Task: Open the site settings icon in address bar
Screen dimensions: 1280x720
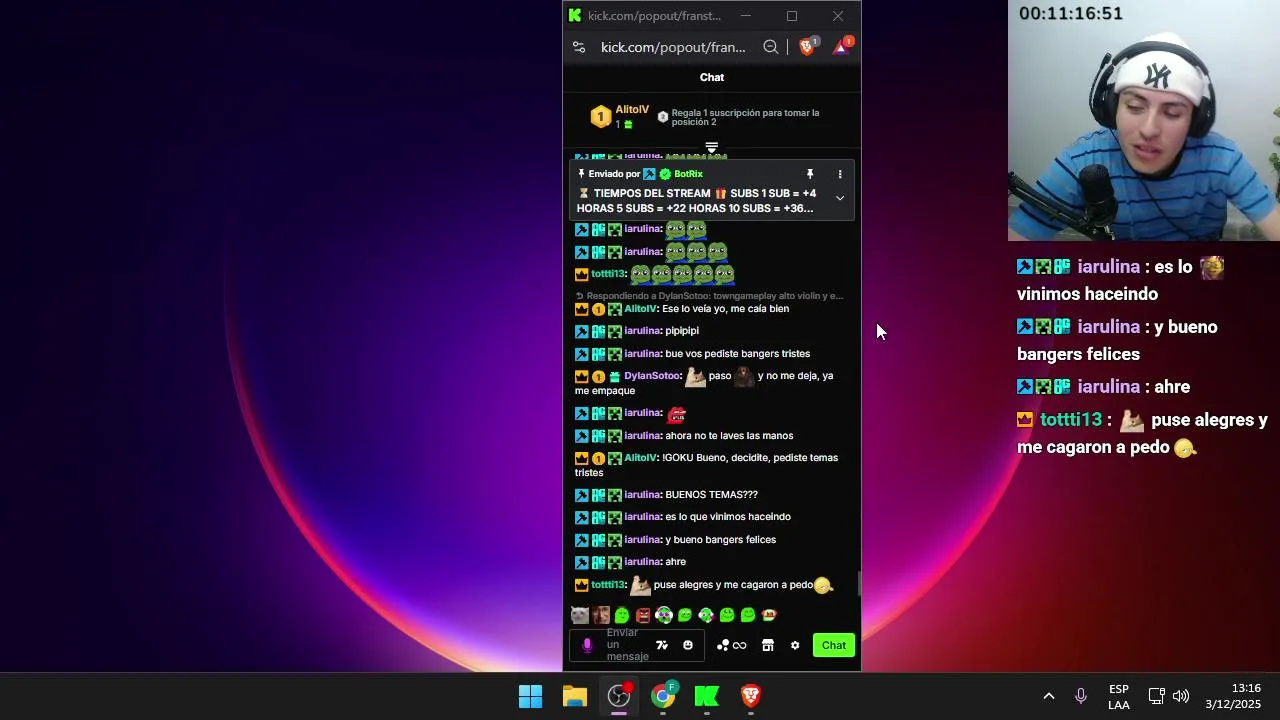Action: point(579,47)
